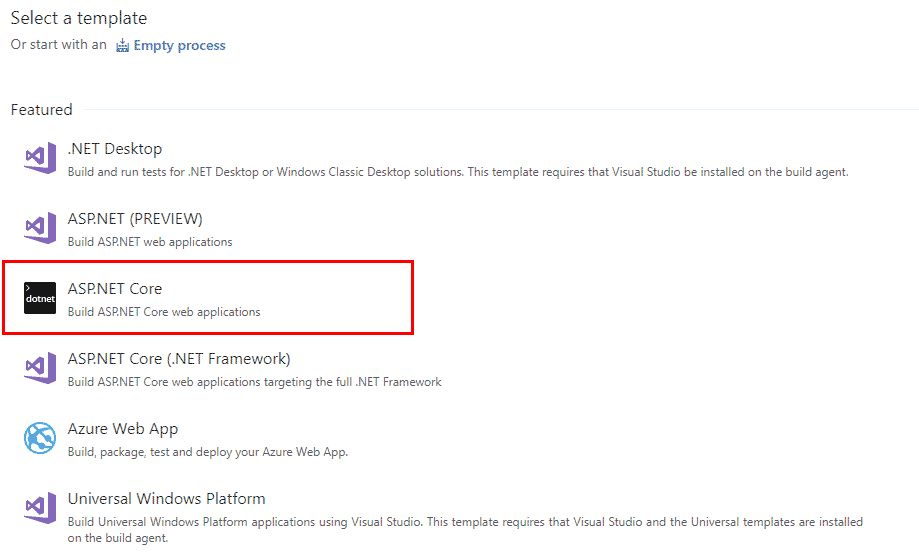Click the Azure Web App globe icon

(x=40, y=438)
